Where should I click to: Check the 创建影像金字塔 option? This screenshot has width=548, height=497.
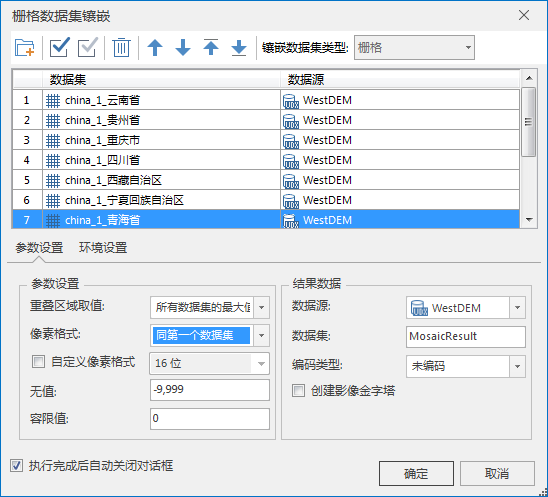click(298, 390)
